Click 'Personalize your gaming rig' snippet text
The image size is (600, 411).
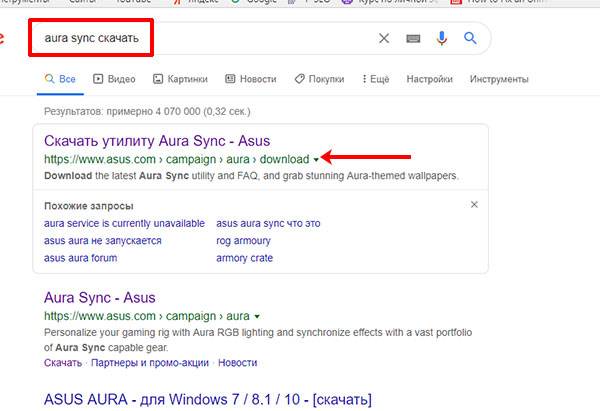[258, 340]
